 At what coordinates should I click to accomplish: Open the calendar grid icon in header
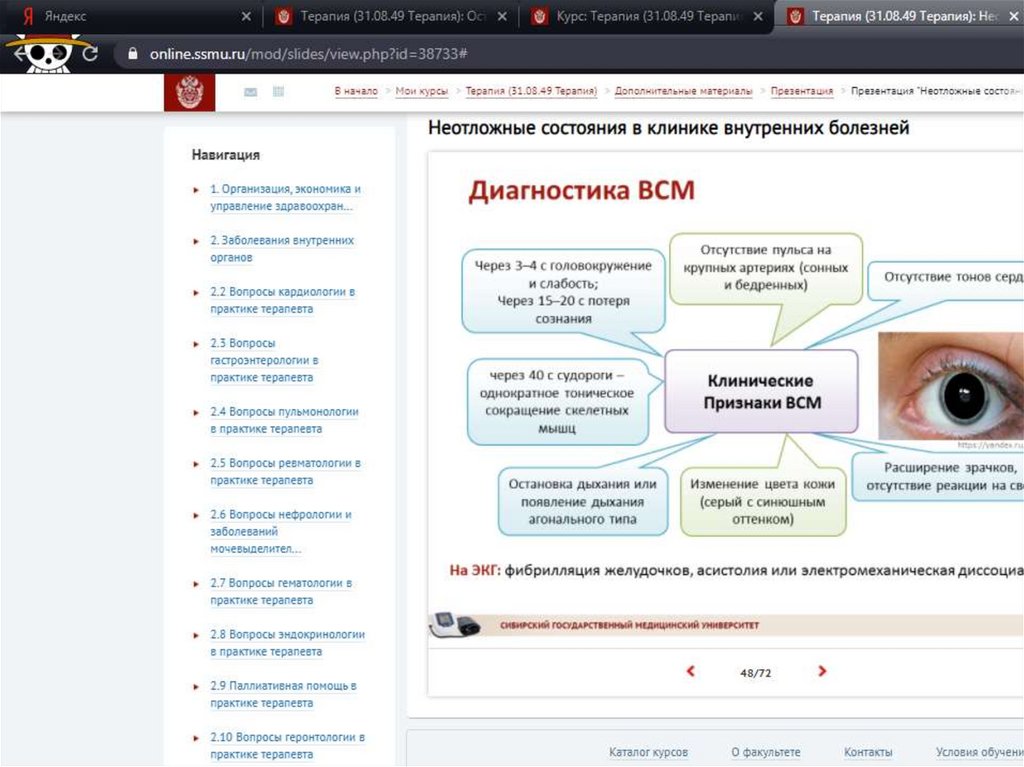(x=278, y=91)
